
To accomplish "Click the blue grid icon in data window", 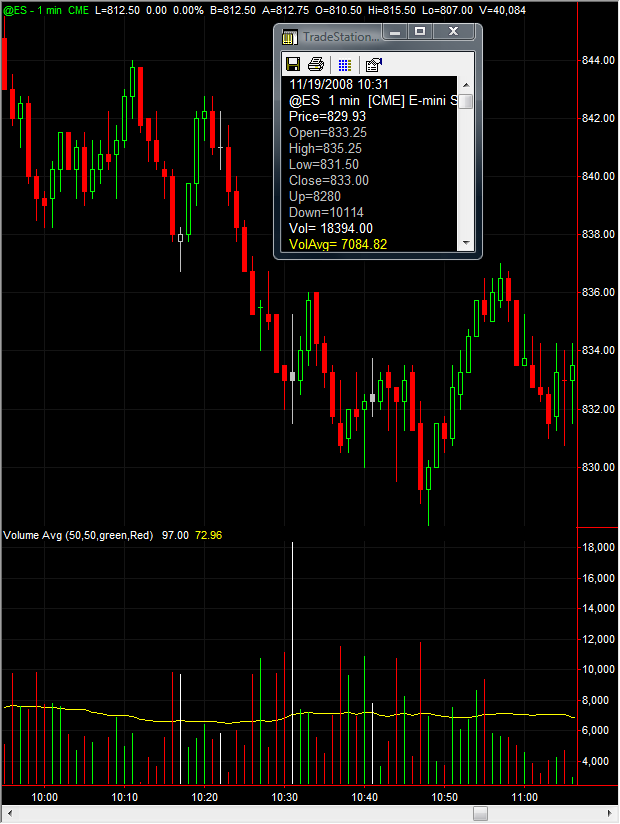I will point(345,65).
